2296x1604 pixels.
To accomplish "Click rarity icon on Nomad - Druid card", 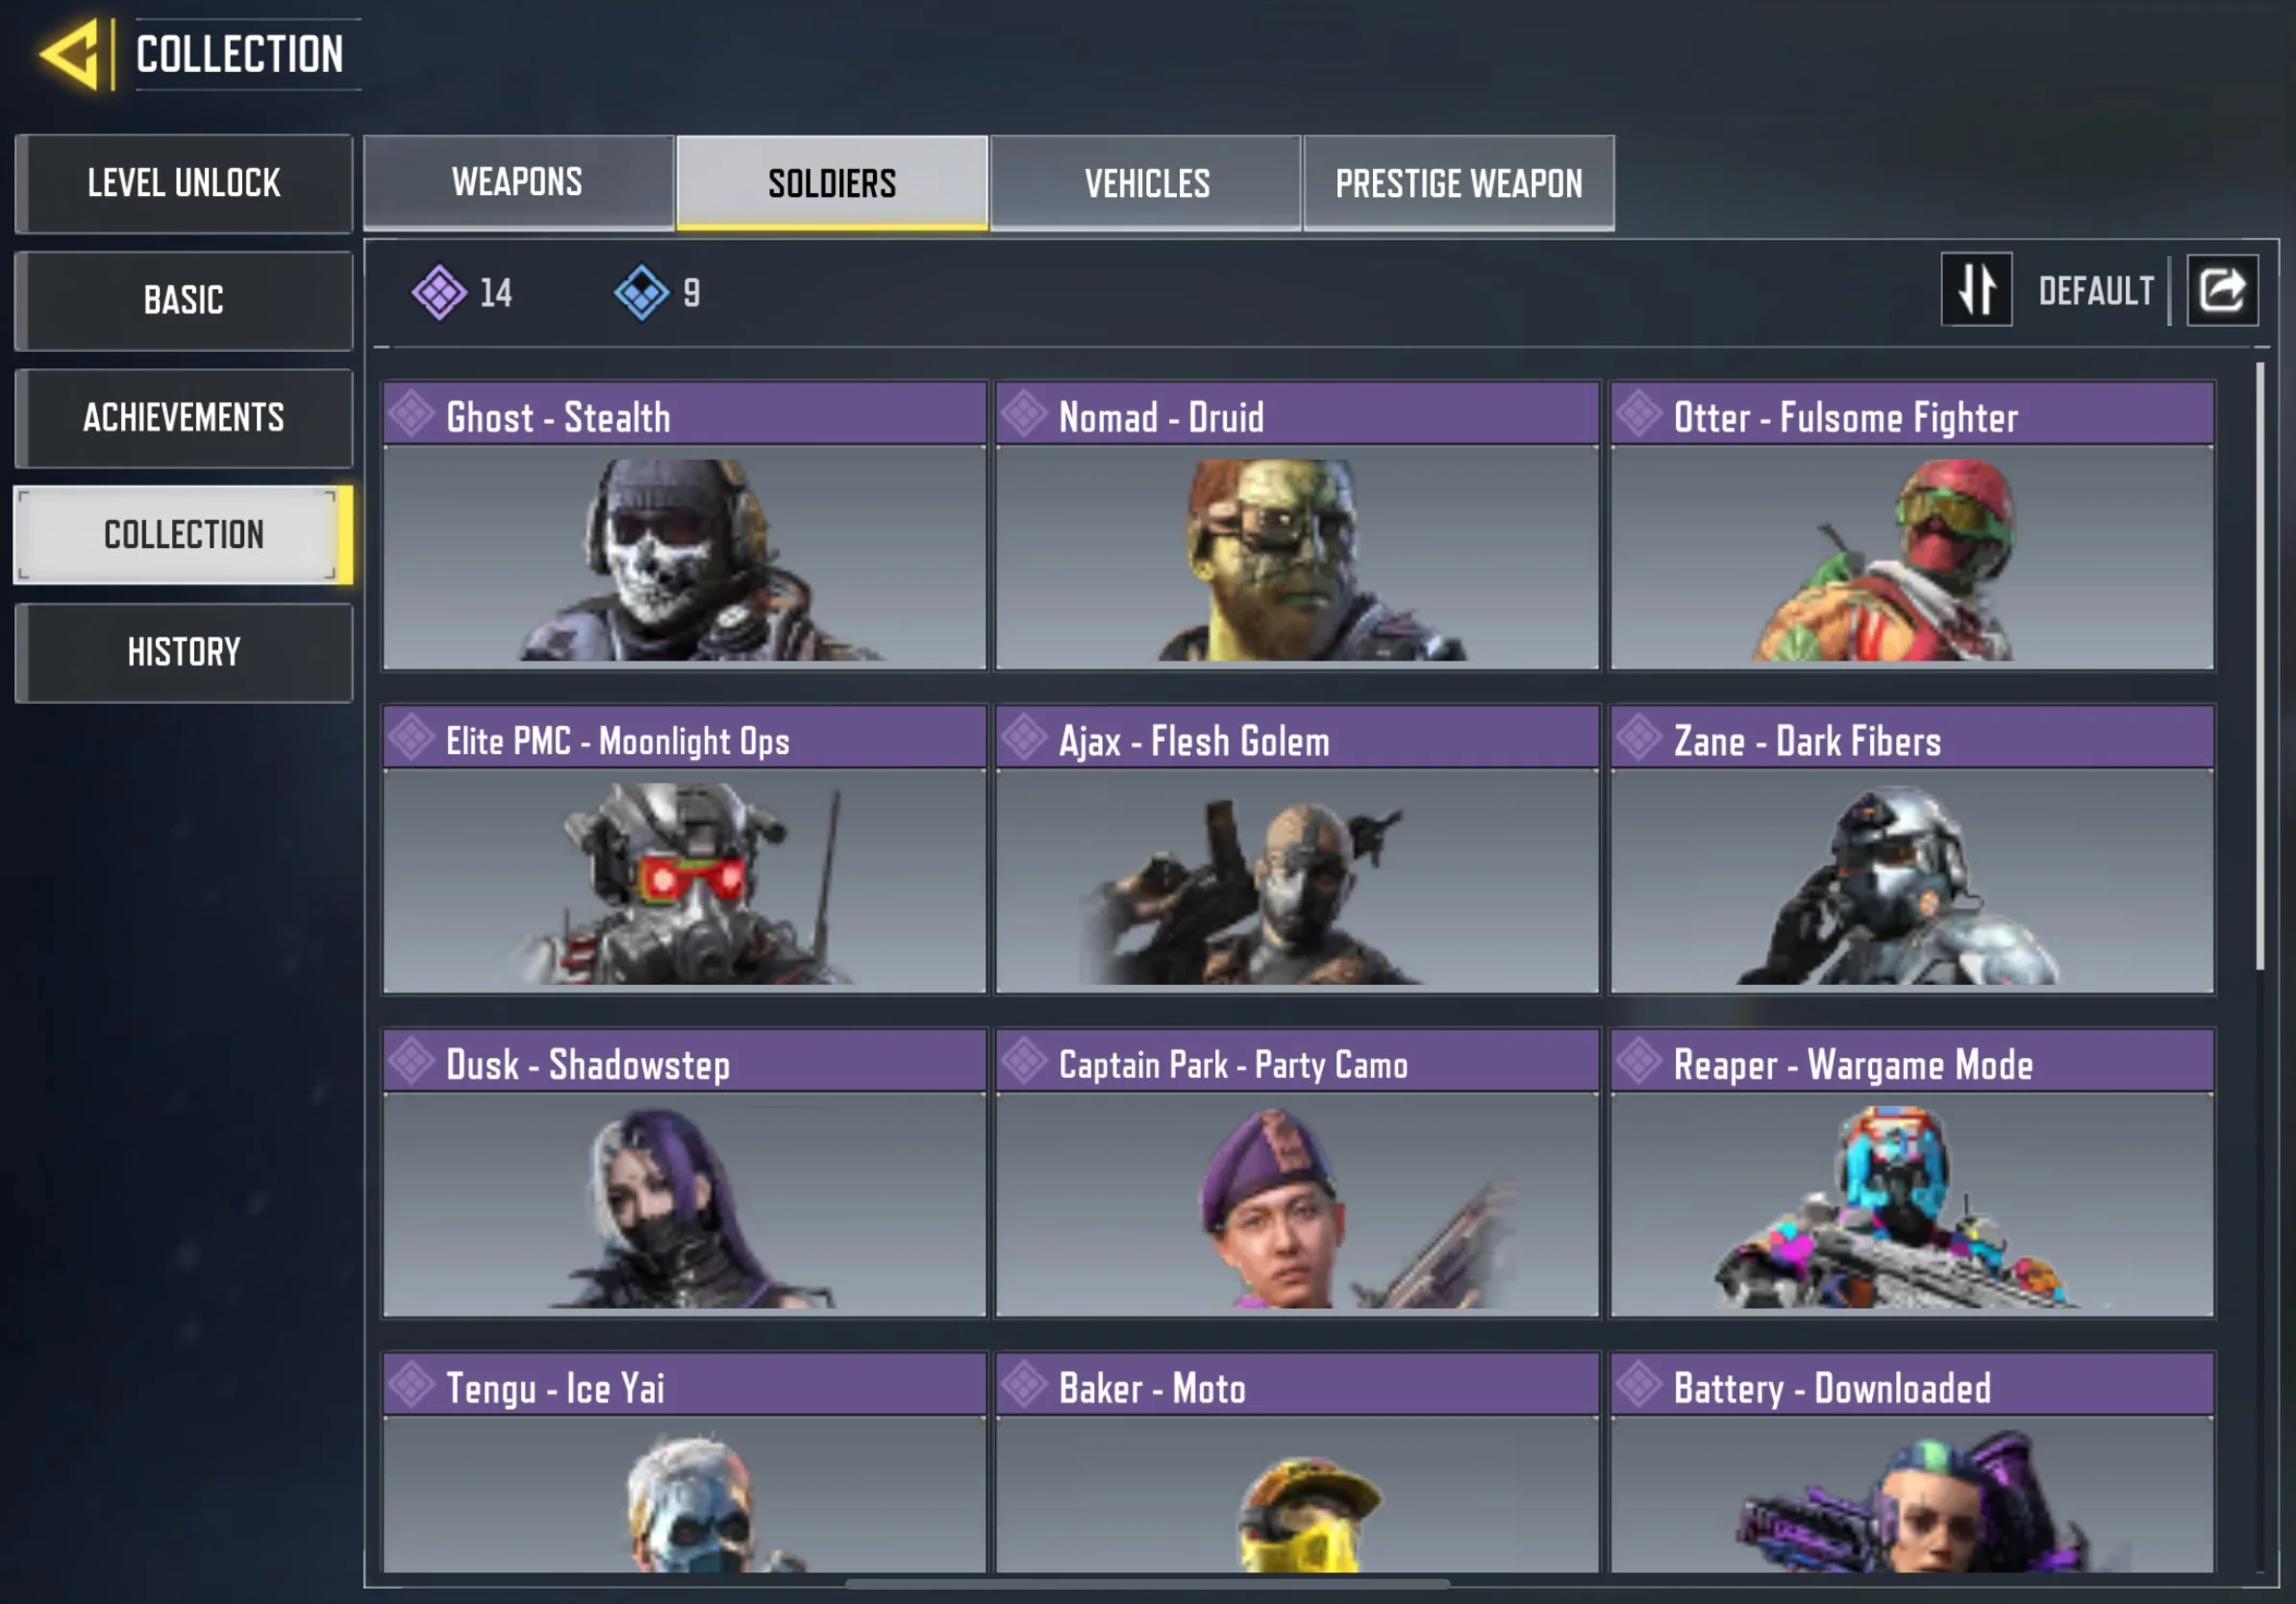I will tap(1024, 414).
